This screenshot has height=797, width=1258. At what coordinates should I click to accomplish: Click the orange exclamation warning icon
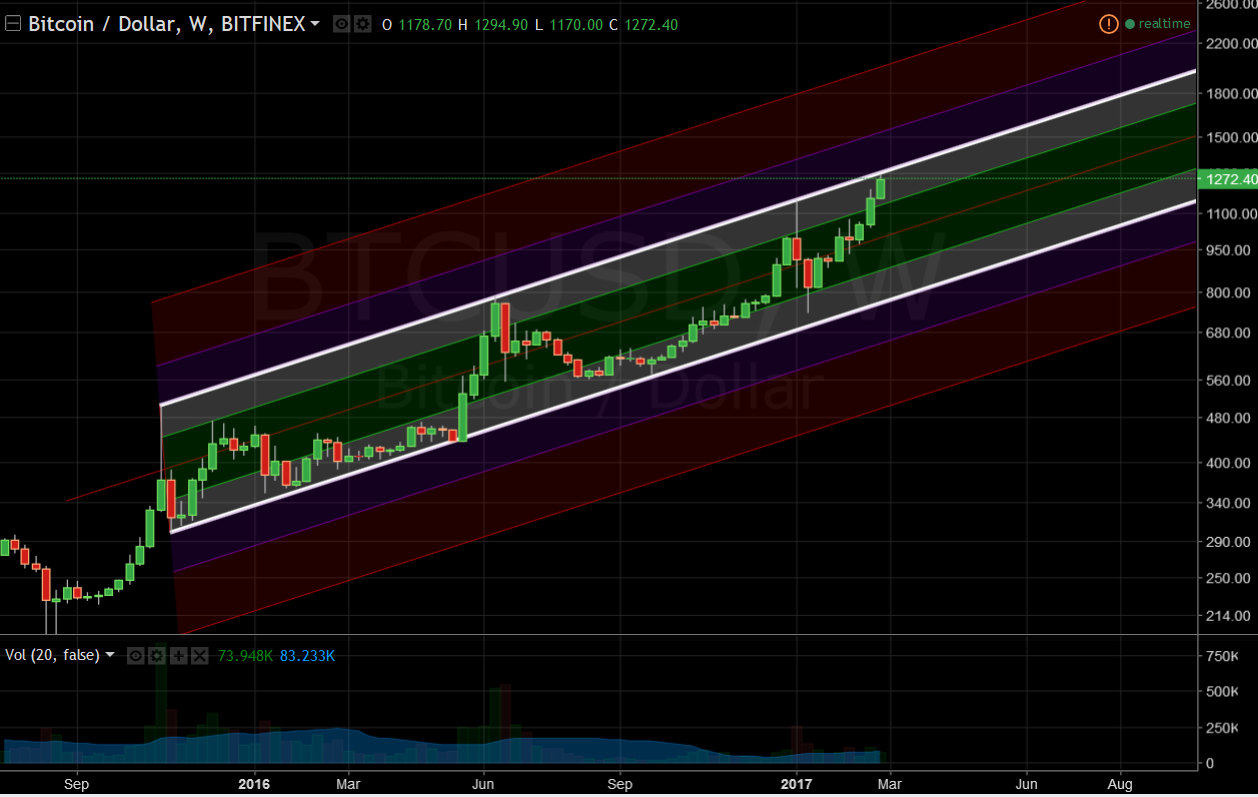click(x=1108, y=24)
